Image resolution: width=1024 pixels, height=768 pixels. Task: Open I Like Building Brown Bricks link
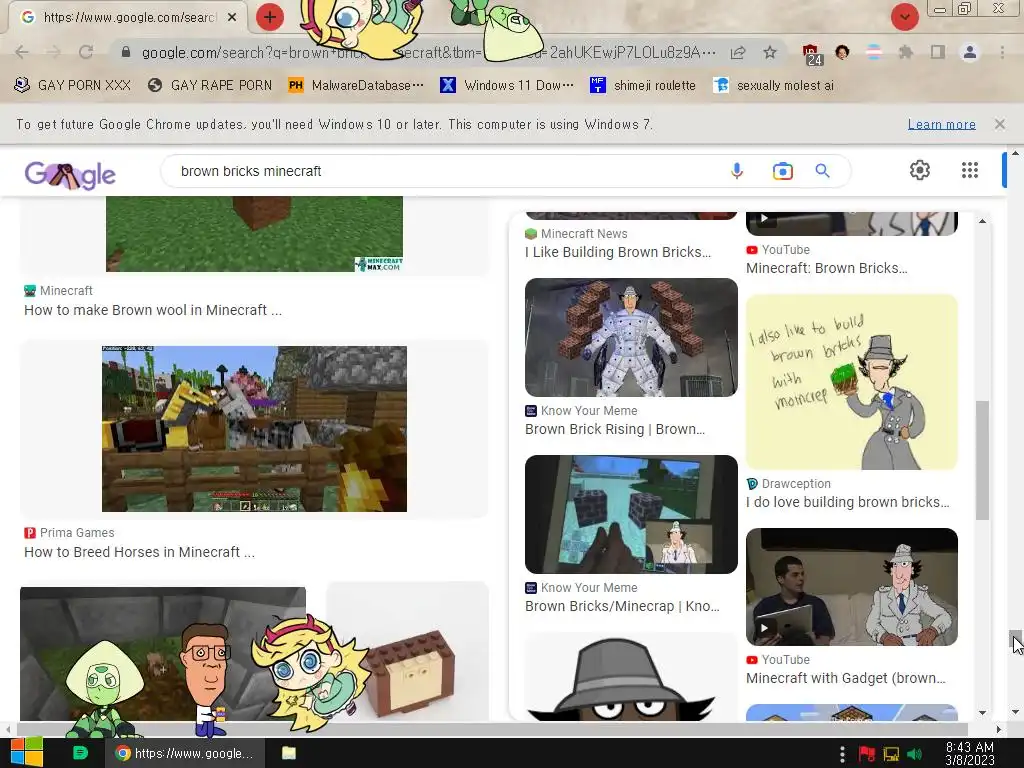[x=618, y=252]
